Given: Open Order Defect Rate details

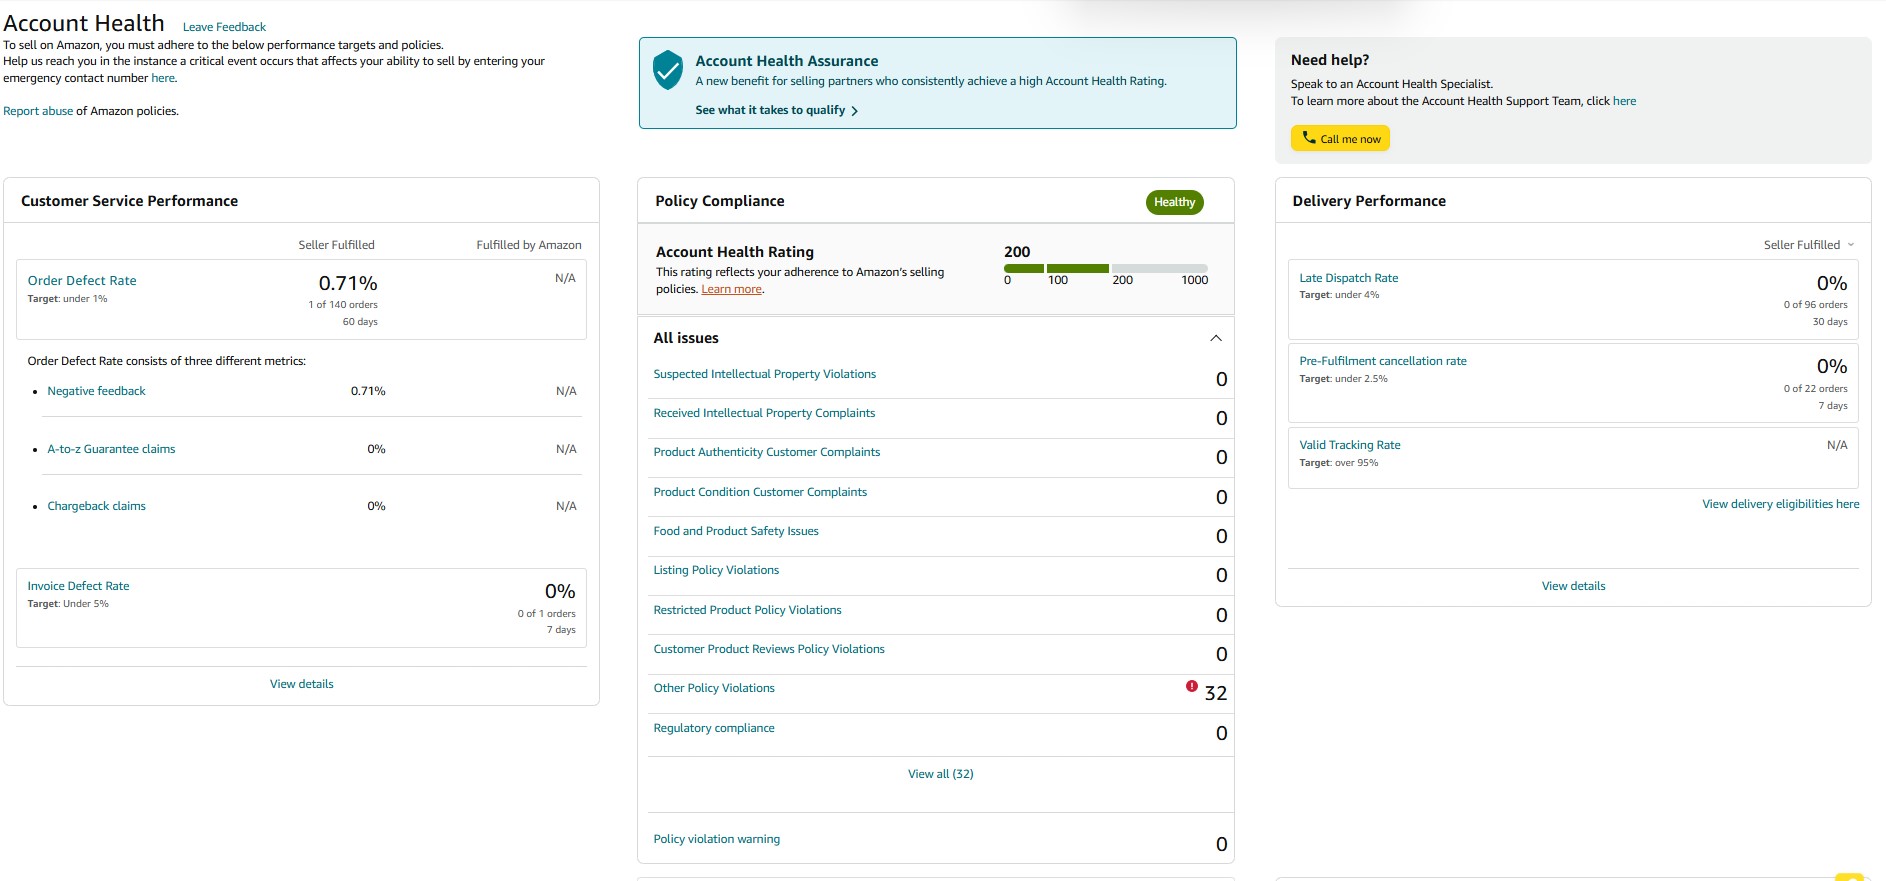Looking at the screenshot, I should click(x=82, y=281).
